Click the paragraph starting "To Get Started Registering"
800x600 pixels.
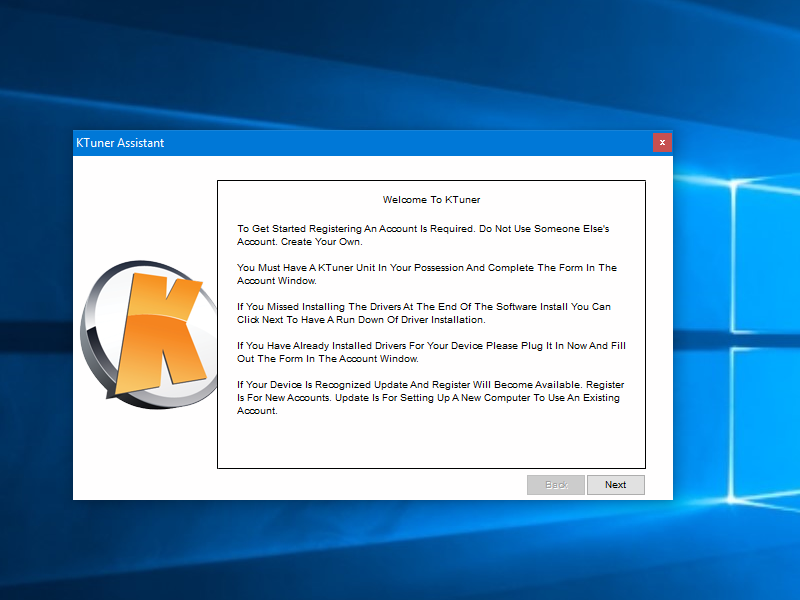tap(423, 235)
